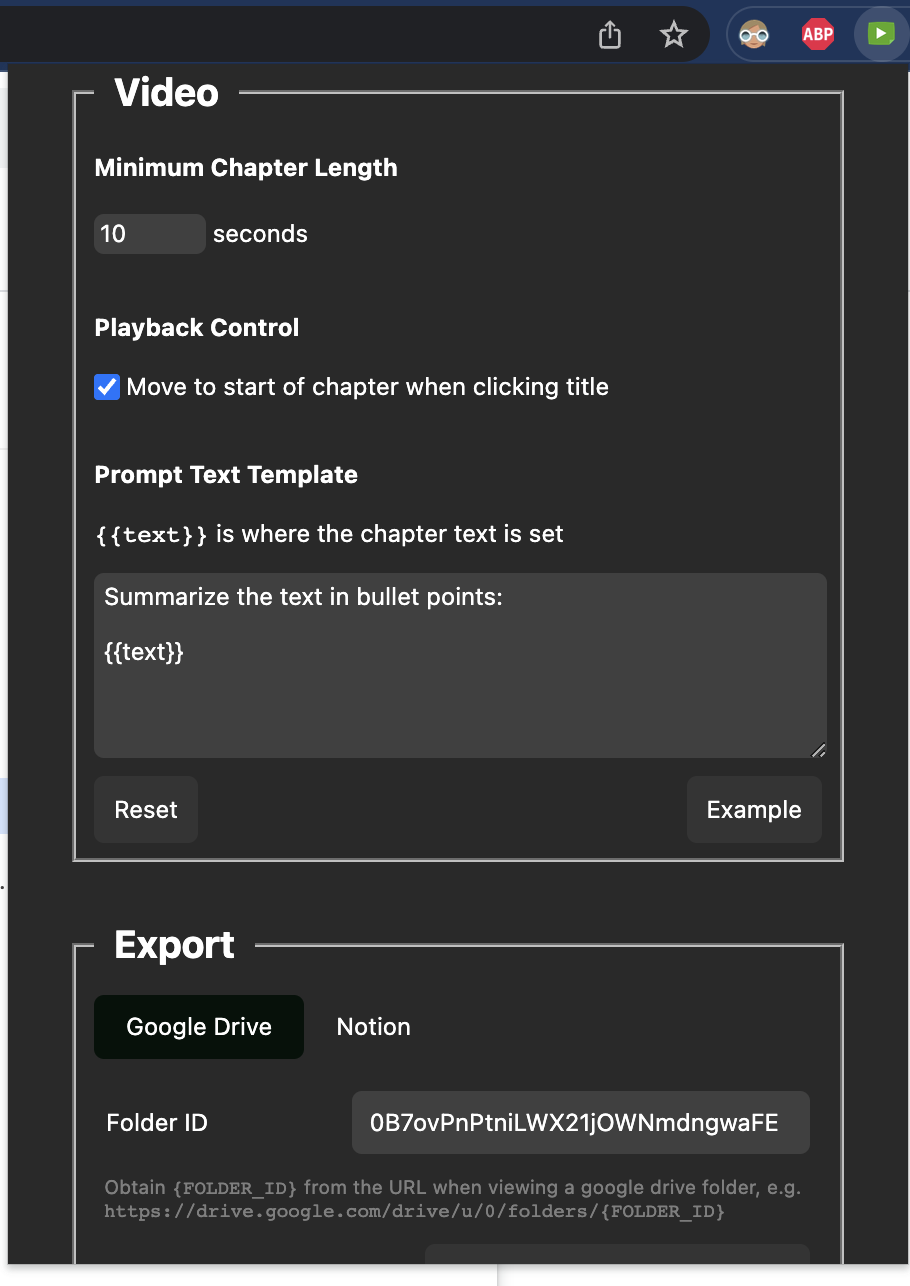Enable the chapter title playback checkbox

(x=106, y=386)
